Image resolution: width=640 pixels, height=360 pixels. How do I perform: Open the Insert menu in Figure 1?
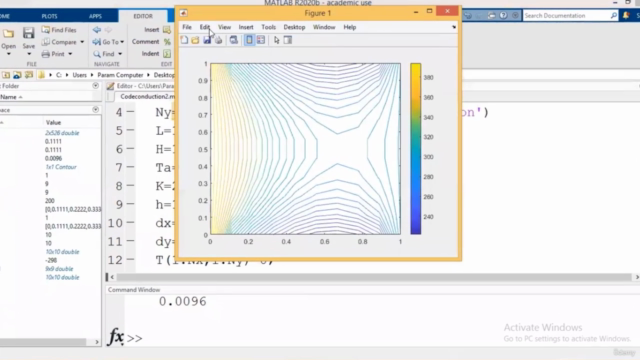(x=246, y=27)
